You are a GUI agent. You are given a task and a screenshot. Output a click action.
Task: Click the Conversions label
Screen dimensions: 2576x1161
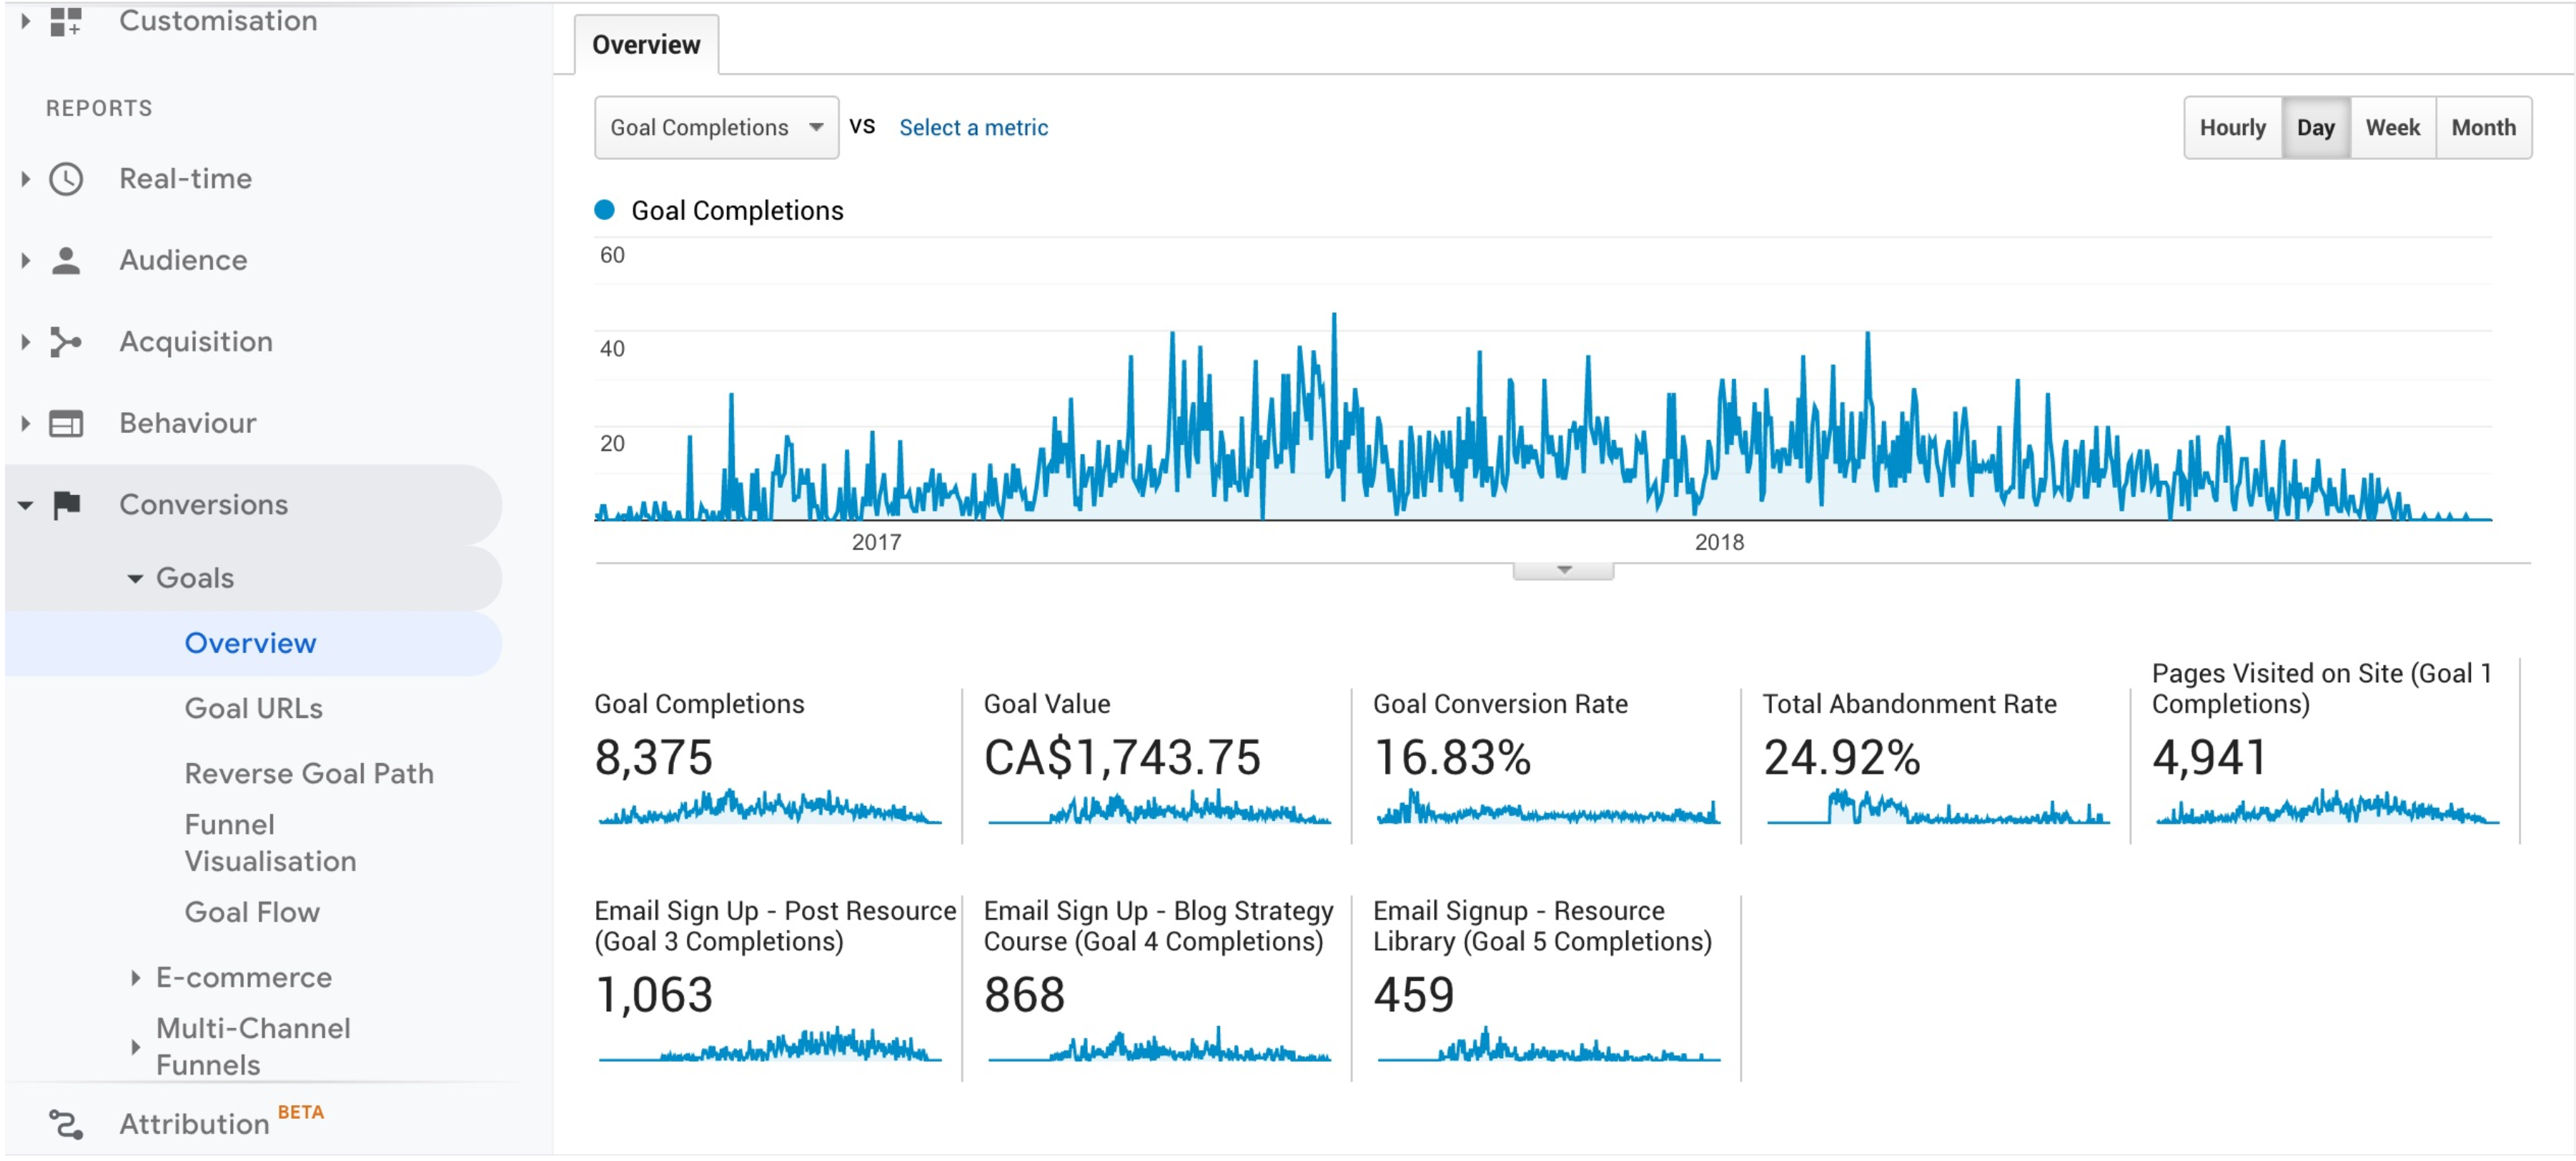click(x=203, y=505)
